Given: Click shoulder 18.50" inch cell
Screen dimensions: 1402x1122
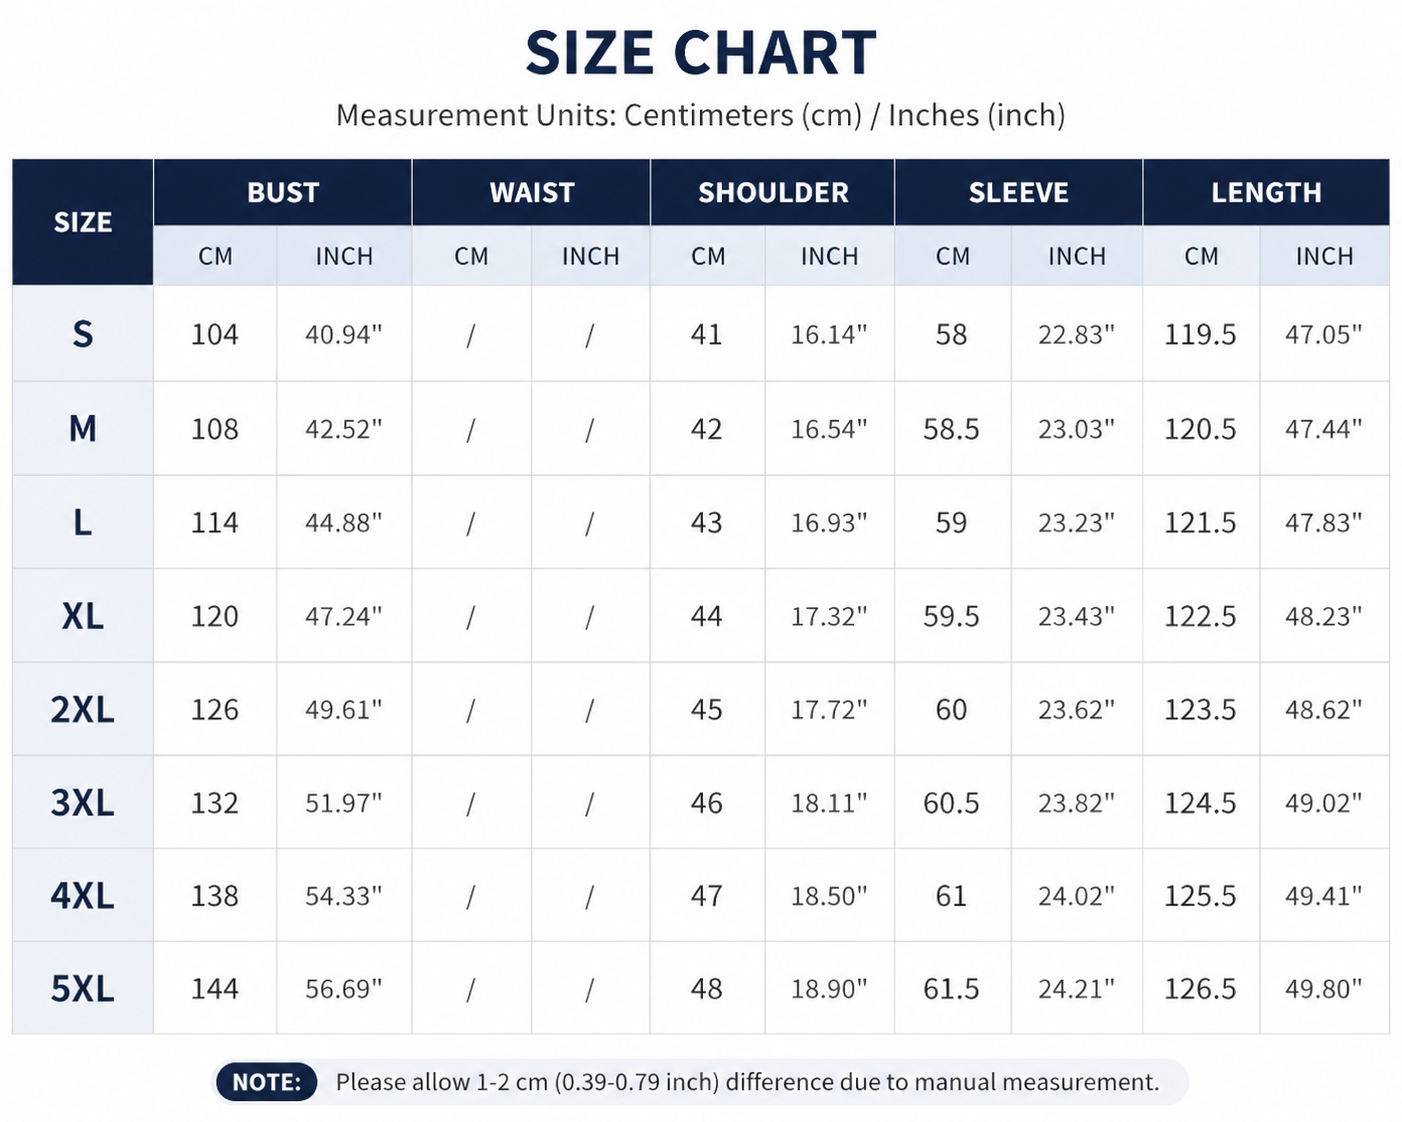Looking at the screenshot, I should 829,895.
